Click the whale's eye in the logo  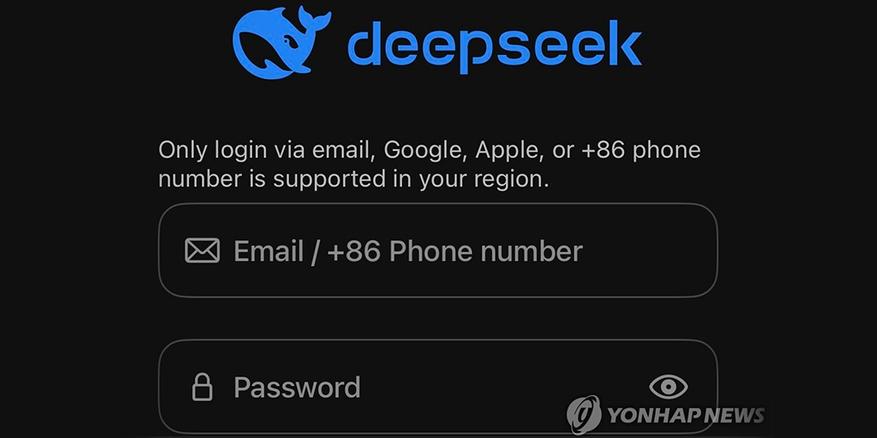point(287,40)
